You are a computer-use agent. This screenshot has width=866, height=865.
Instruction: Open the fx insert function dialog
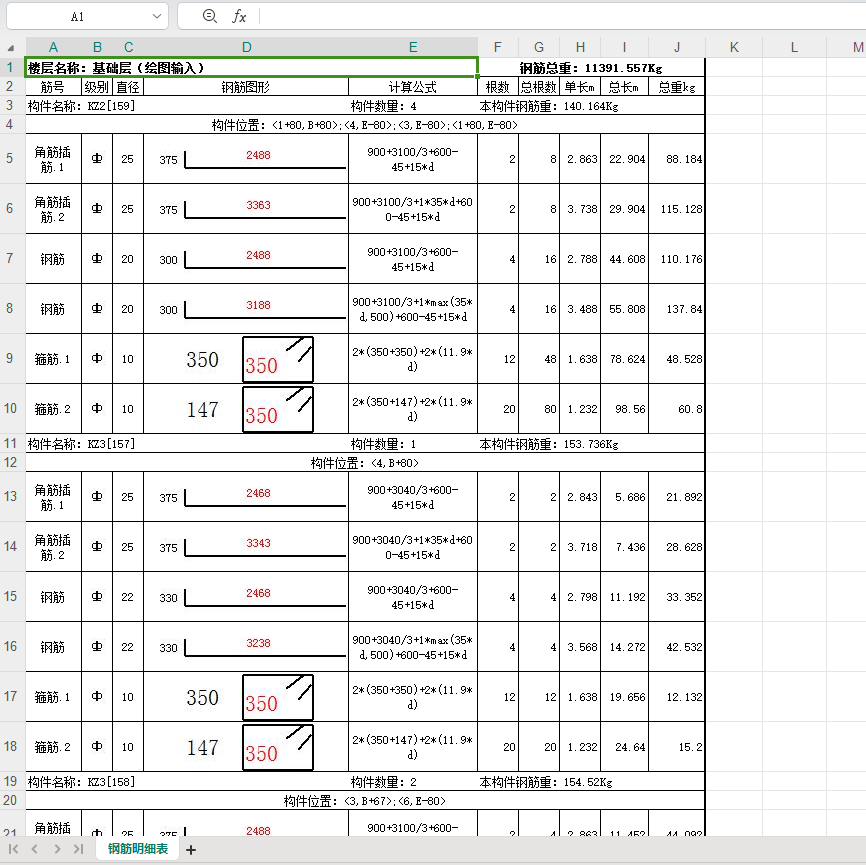point(239,17)
